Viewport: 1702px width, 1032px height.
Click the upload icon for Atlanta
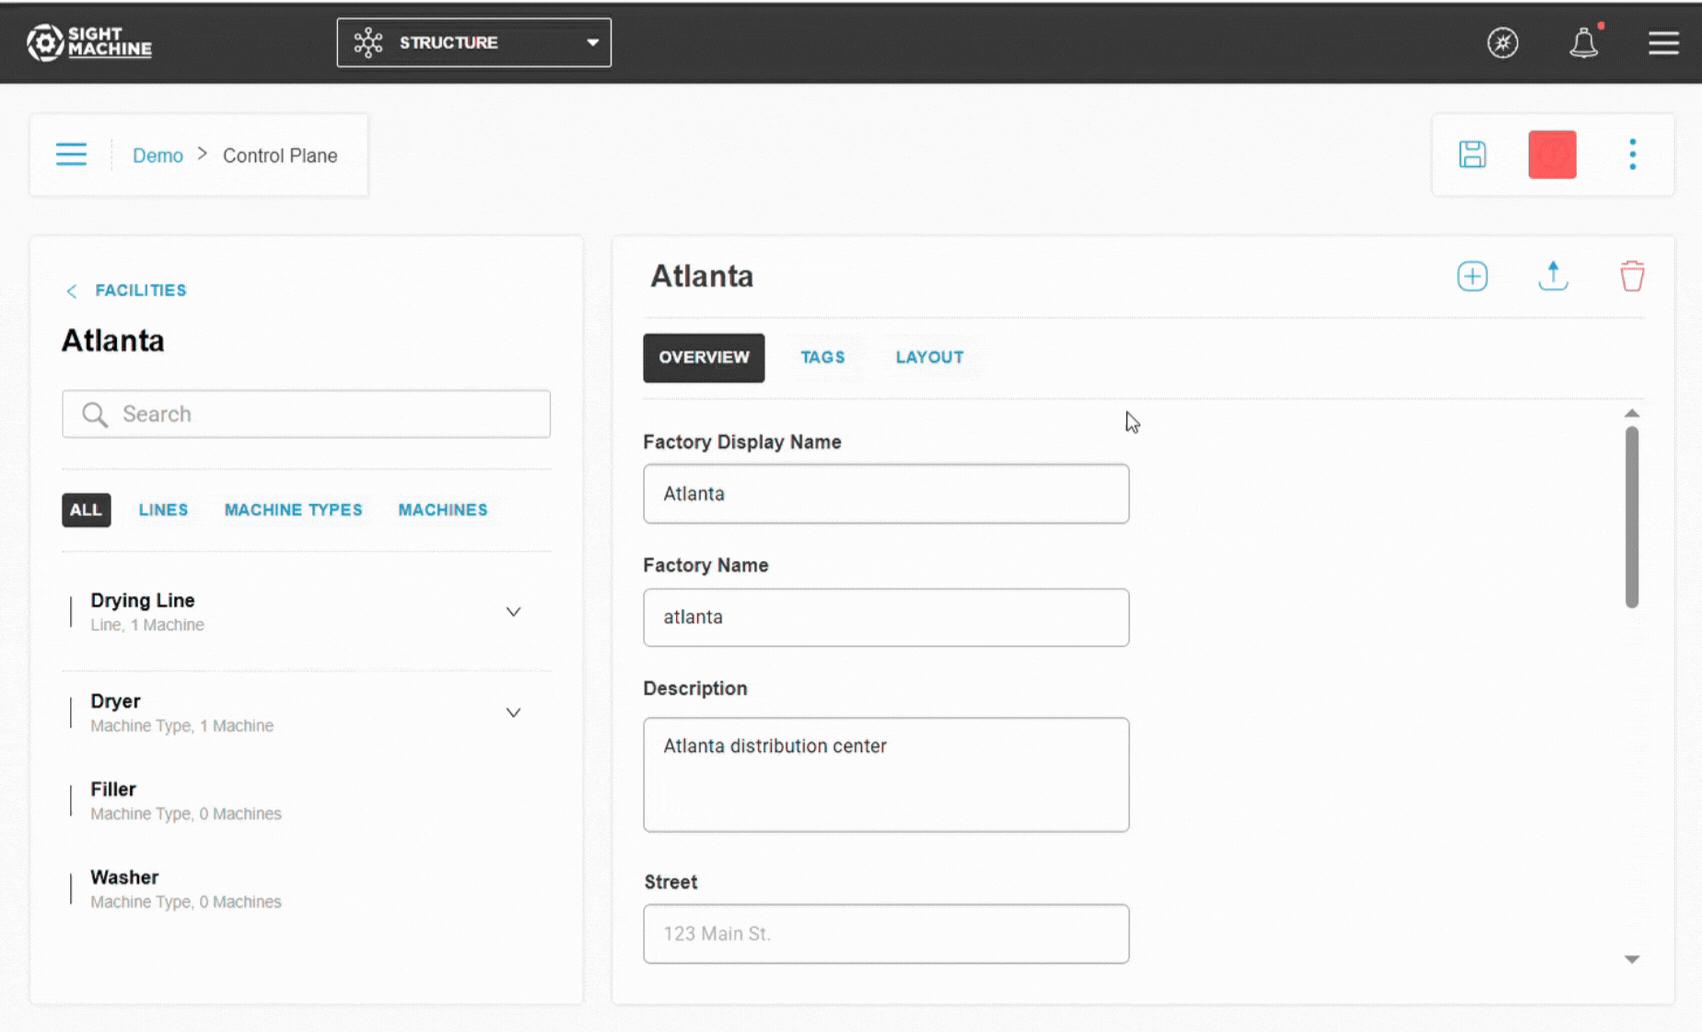(x=1553, y=276)
